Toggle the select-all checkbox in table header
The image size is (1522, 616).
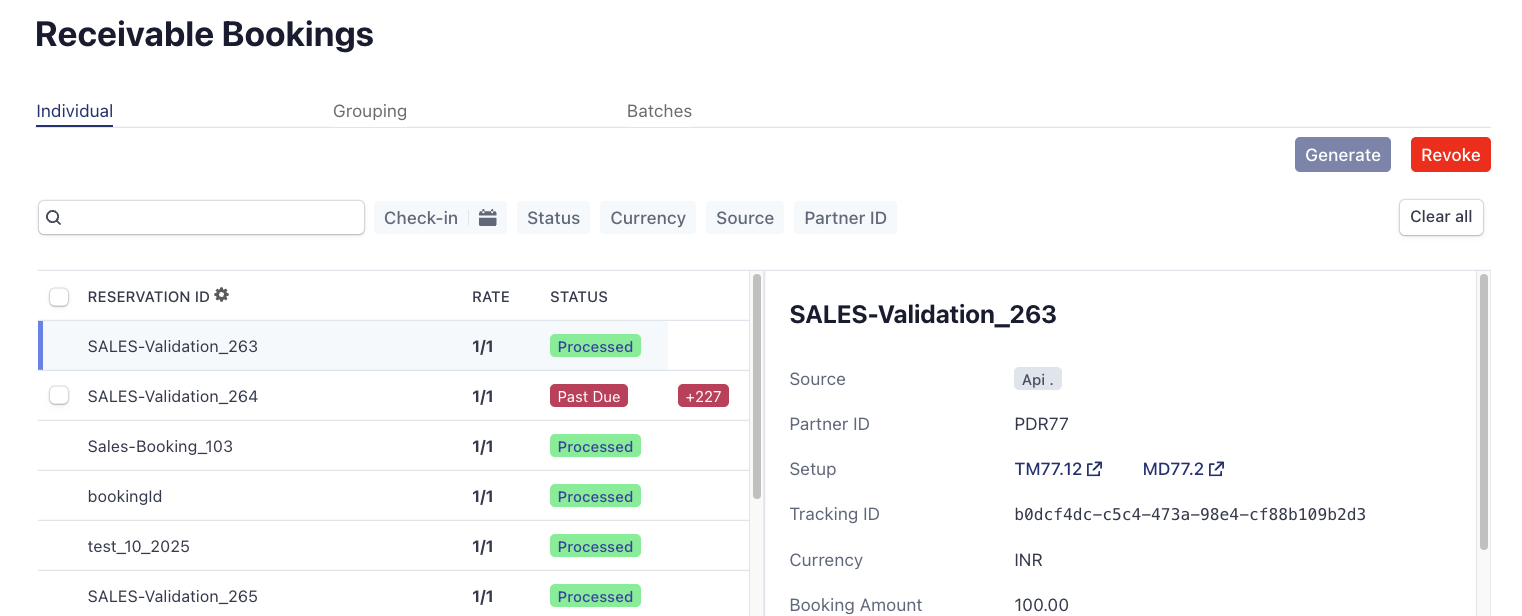pos(59,297)
